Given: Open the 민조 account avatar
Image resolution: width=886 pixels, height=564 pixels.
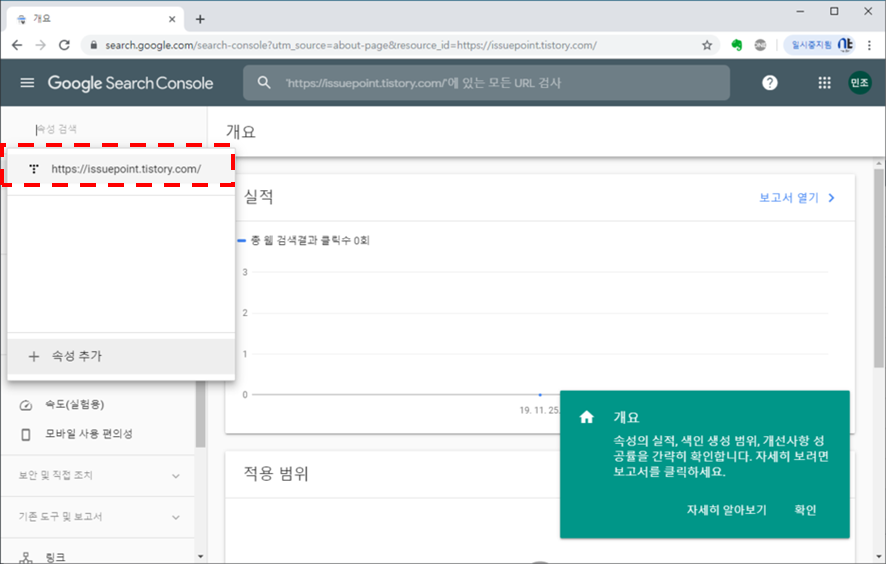Looking at the screenshot, I should coord(859,83).
